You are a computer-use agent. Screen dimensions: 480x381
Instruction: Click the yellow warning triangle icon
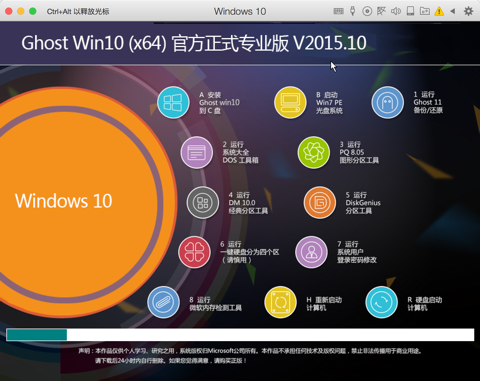(439, 12)
